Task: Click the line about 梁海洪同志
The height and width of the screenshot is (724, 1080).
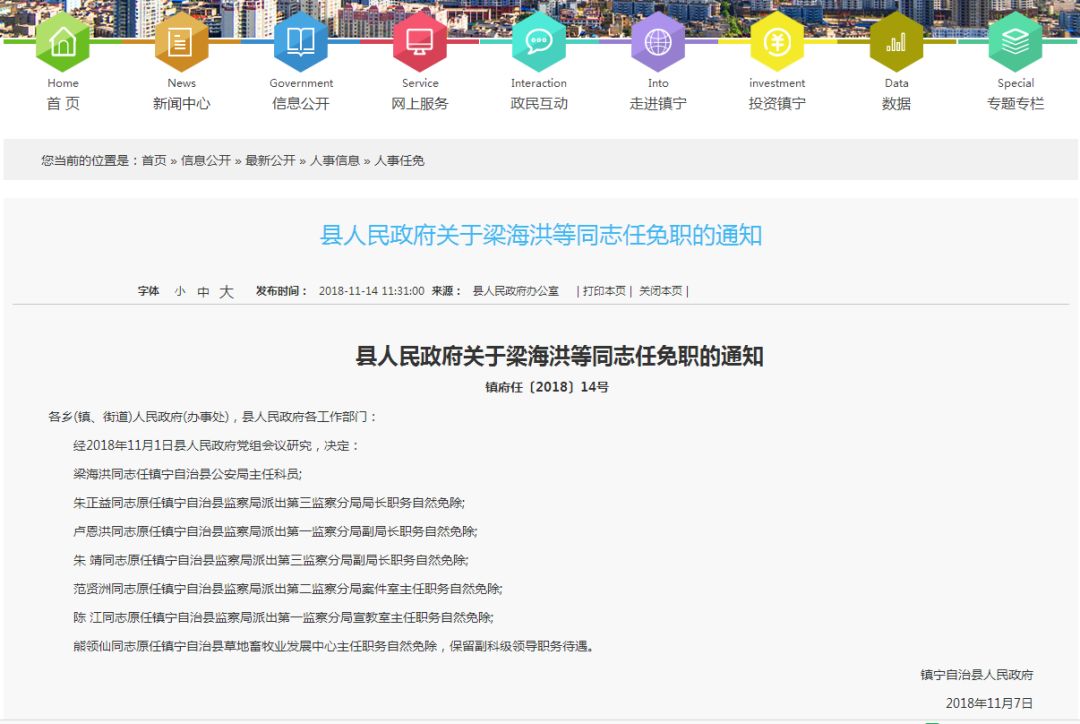Action: 188,474
